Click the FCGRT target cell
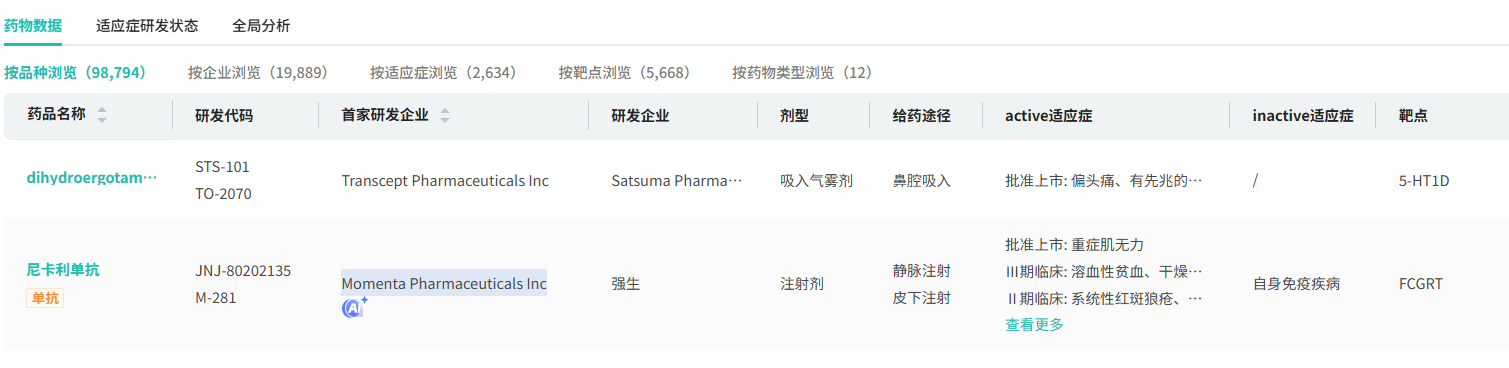 point(1421,284)
